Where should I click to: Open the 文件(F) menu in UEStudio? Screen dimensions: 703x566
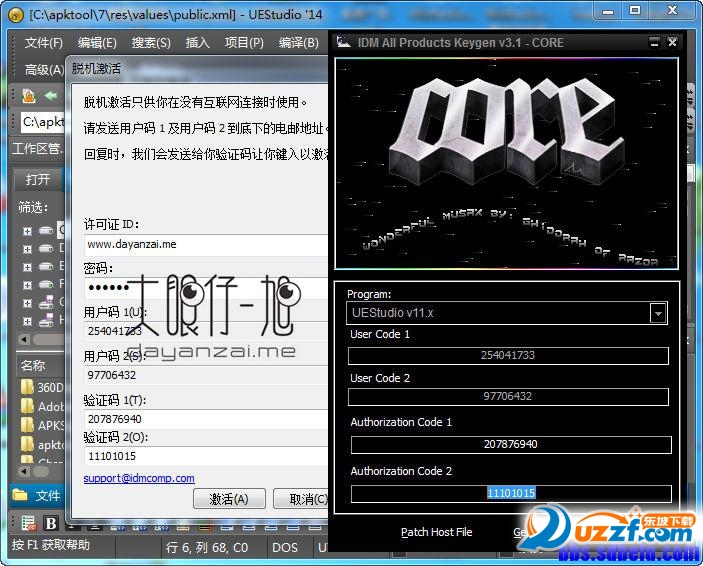[x=43, y=43]
